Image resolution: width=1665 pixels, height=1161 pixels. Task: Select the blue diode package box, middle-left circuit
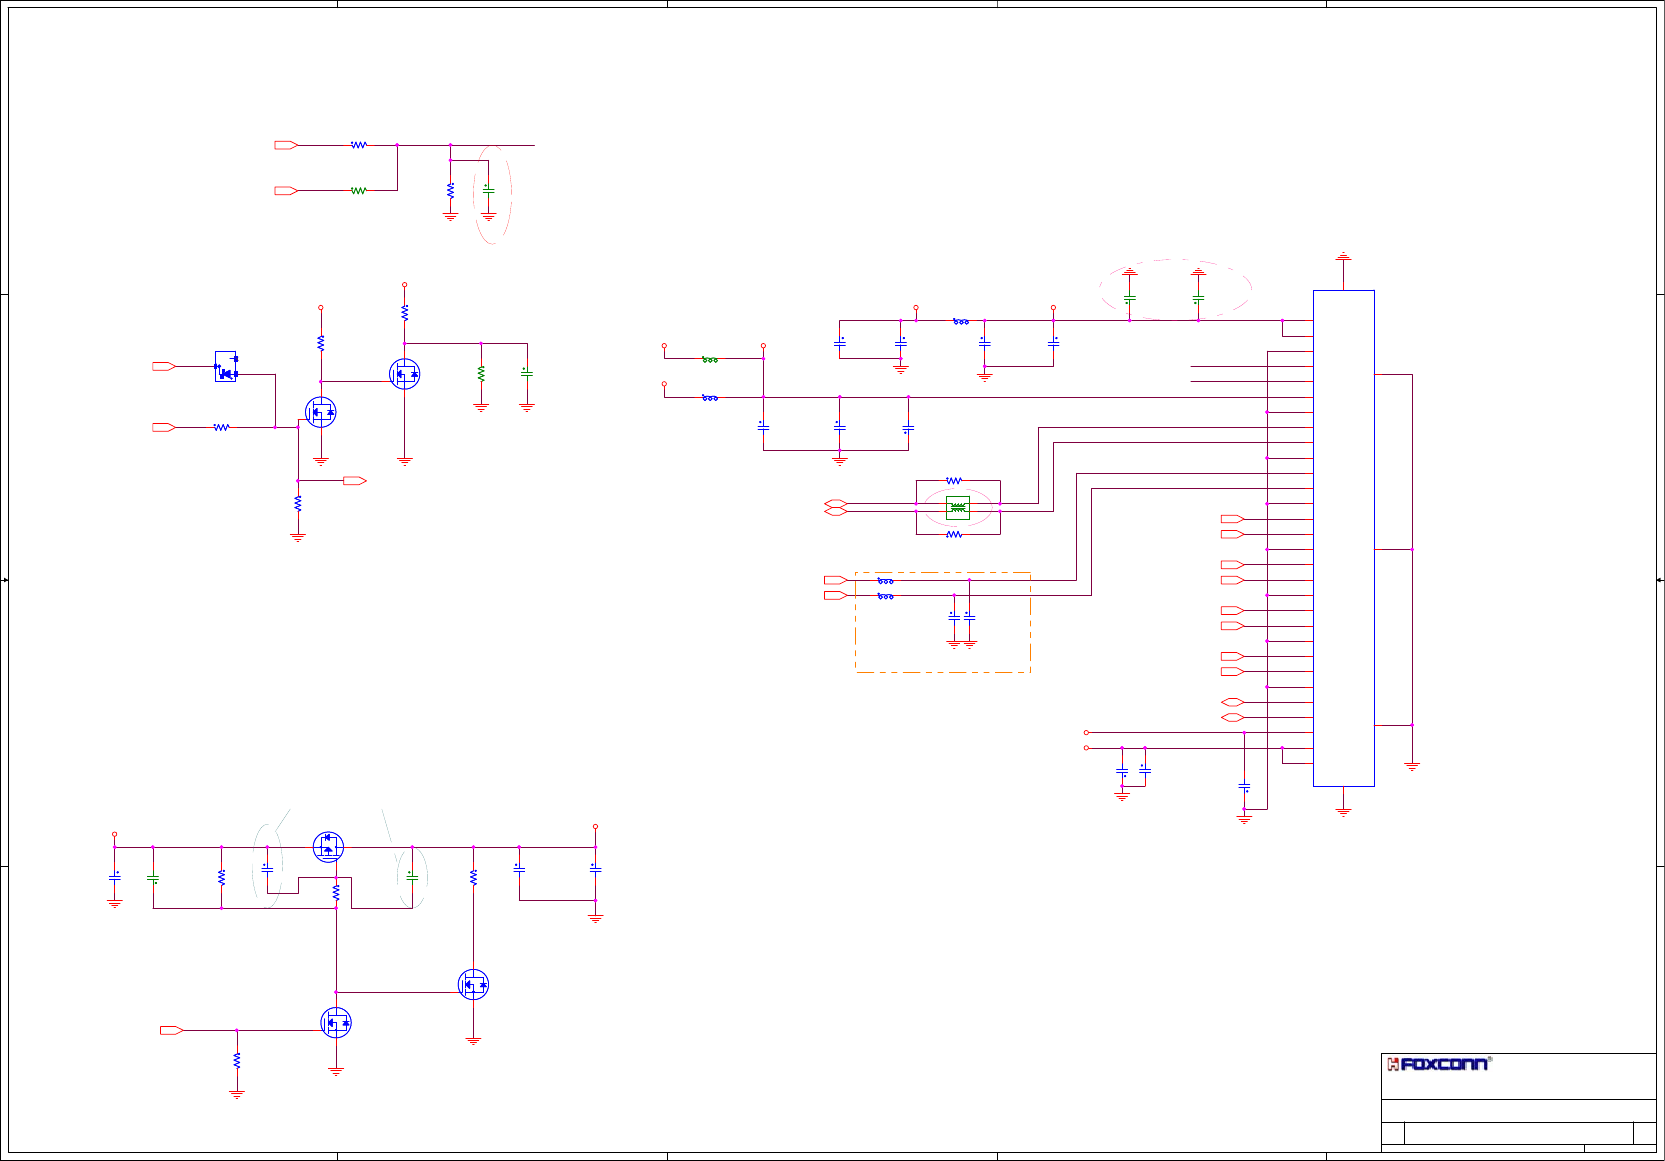coord(226,366)
